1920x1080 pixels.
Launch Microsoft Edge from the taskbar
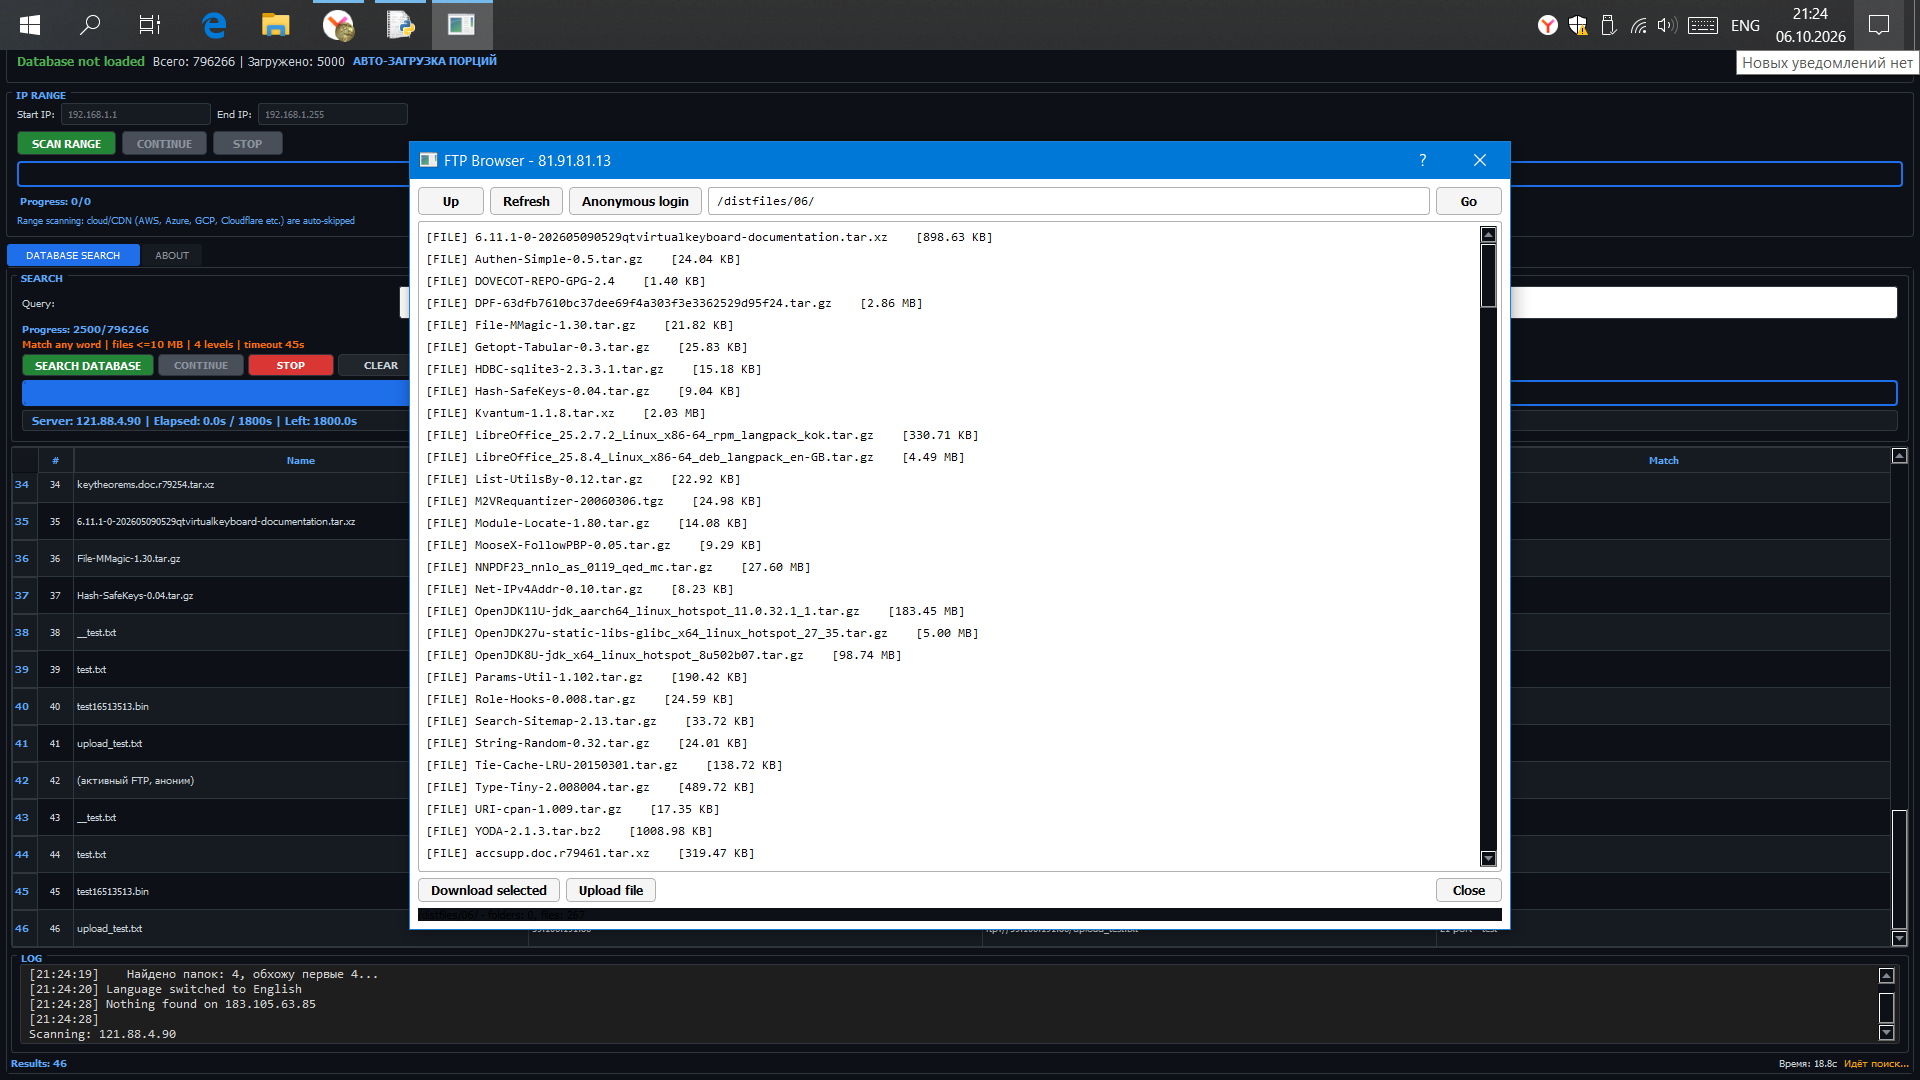[x=213, y=25]
